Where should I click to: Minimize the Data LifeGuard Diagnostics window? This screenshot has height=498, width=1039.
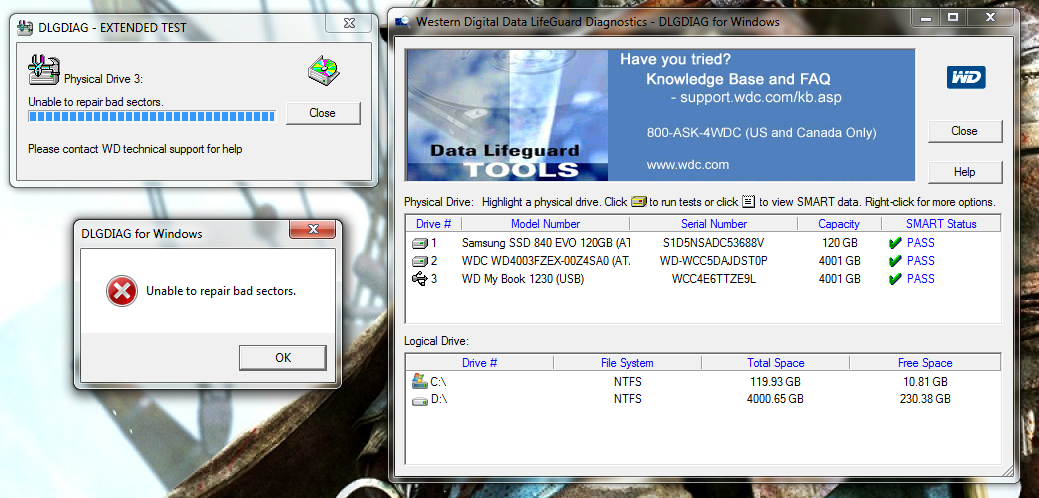point(926,17)
